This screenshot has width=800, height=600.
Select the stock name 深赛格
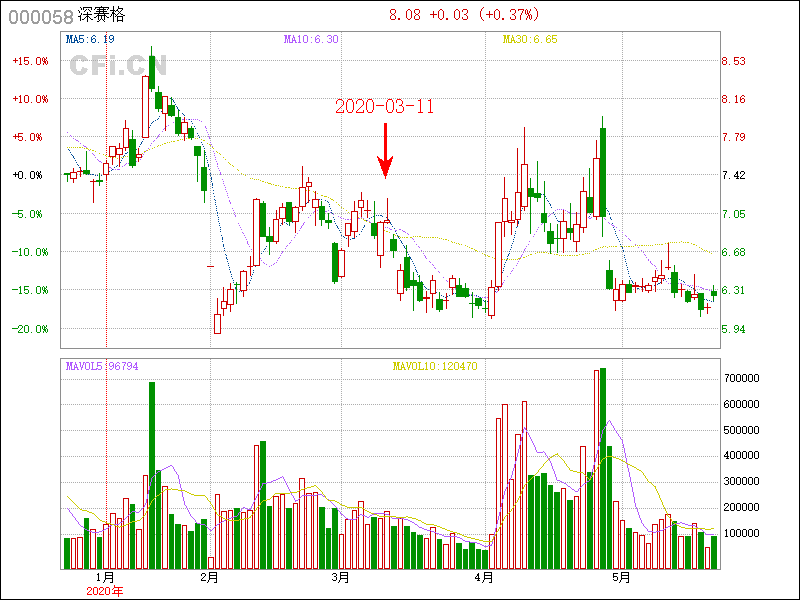tap(102, 15)
